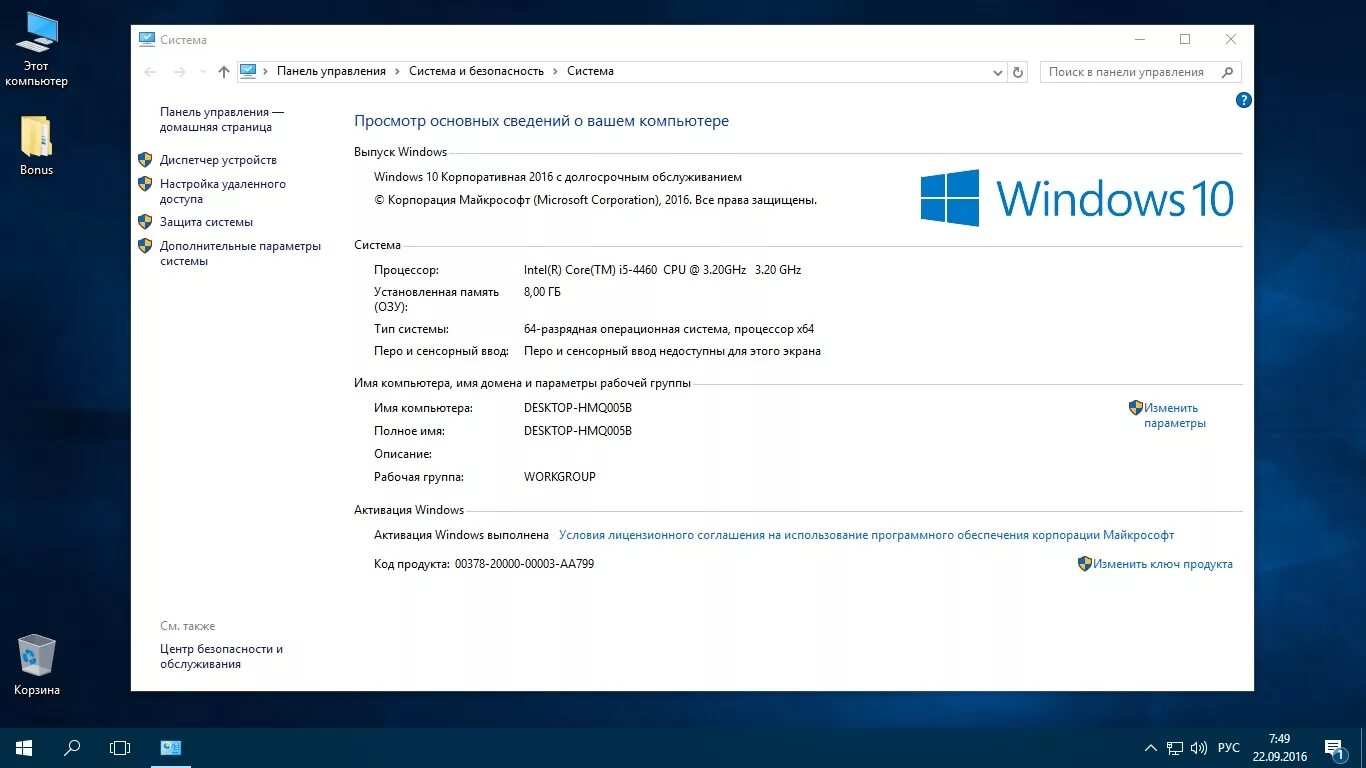The height and width of the screenshot is (768, 1366).
Task: Select Панель управления breadcrumb
Action: coord(331,71)
